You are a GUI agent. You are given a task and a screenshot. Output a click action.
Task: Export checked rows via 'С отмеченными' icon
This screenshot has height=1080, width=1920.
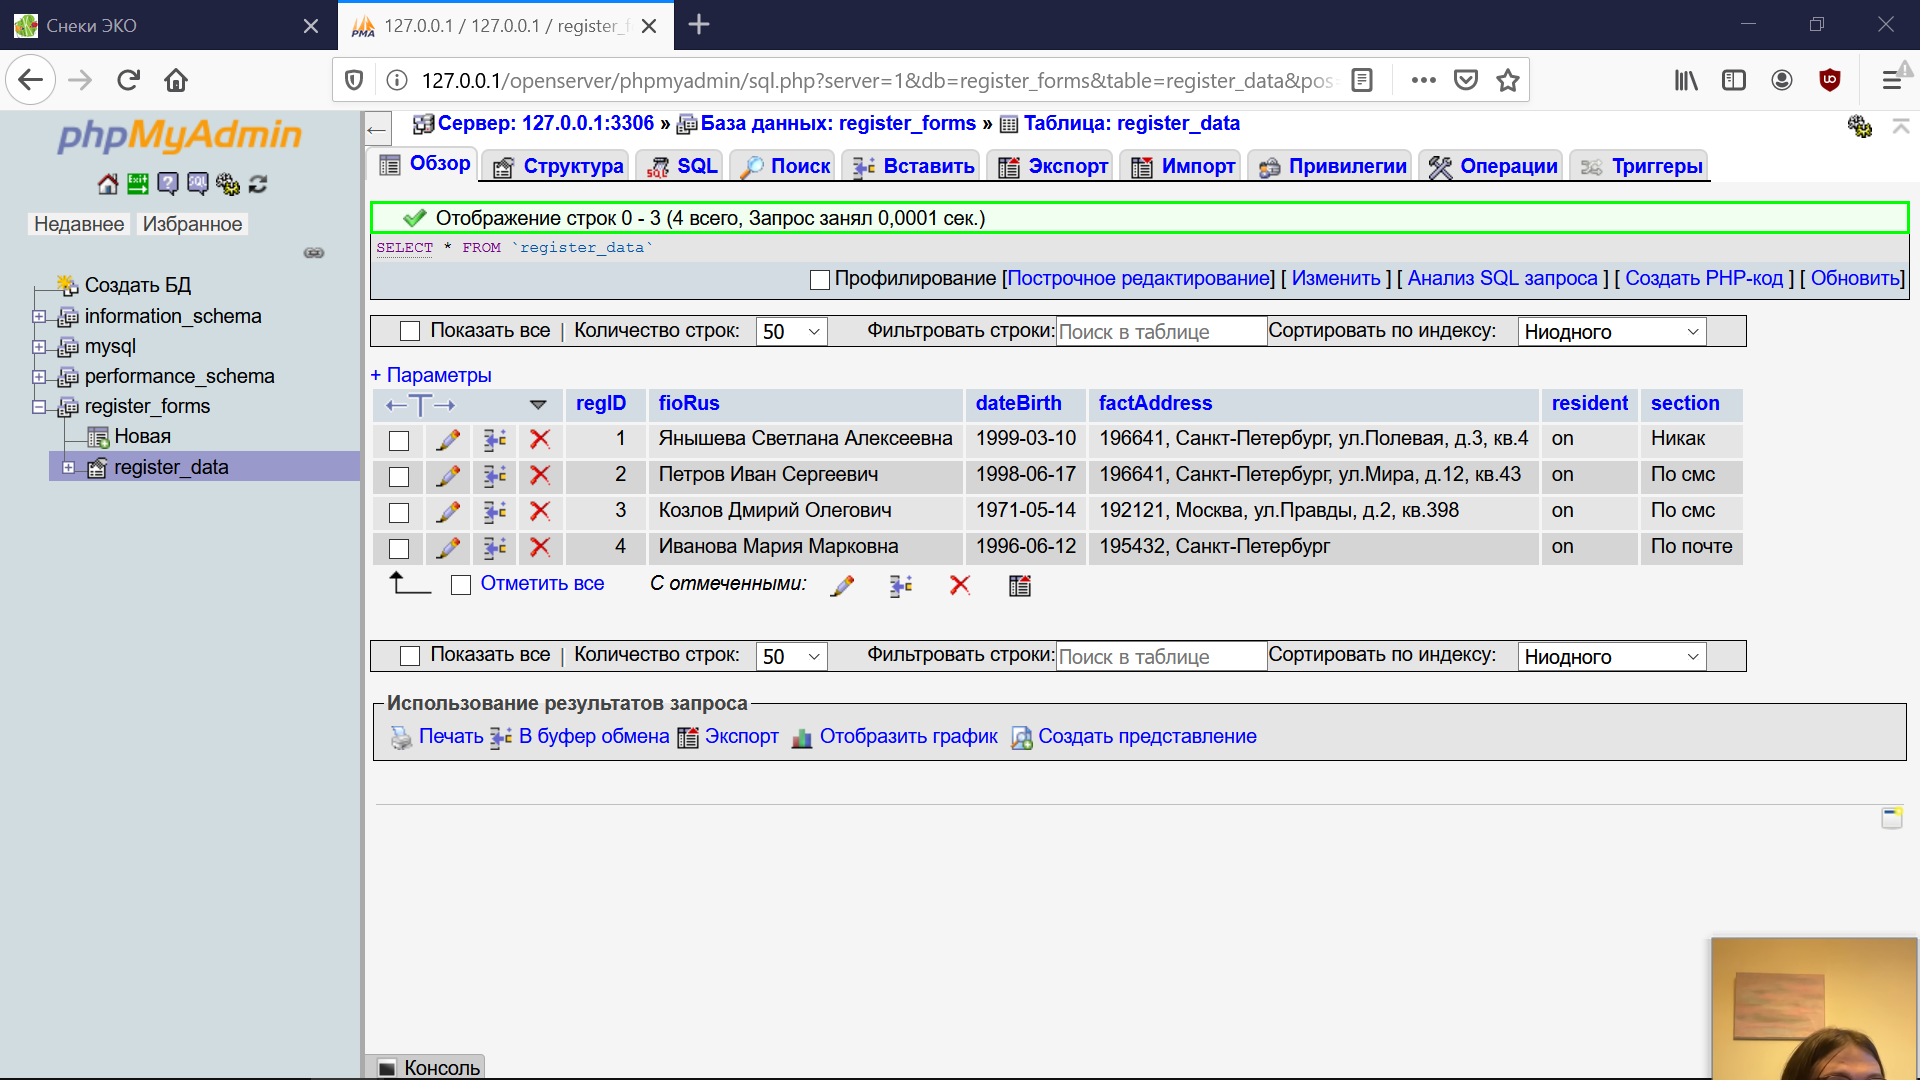click(x=1020, y=585)
